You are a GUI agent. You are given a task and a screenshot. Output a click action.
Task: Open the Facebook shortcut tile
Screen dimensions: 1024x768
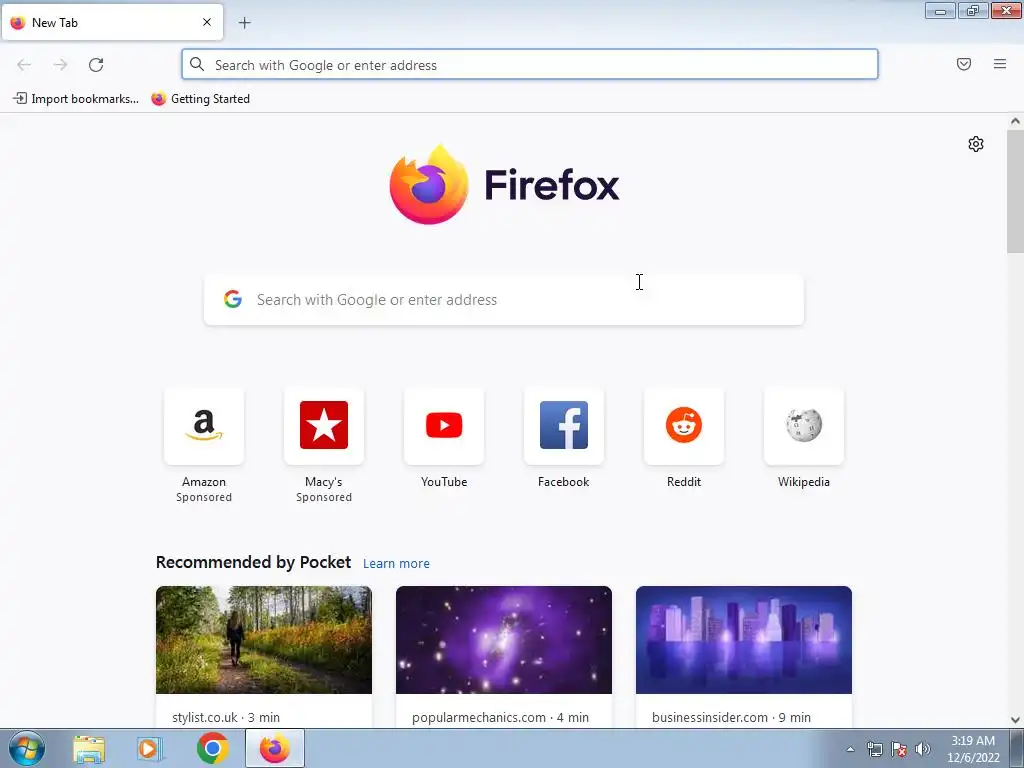[564, 426]
